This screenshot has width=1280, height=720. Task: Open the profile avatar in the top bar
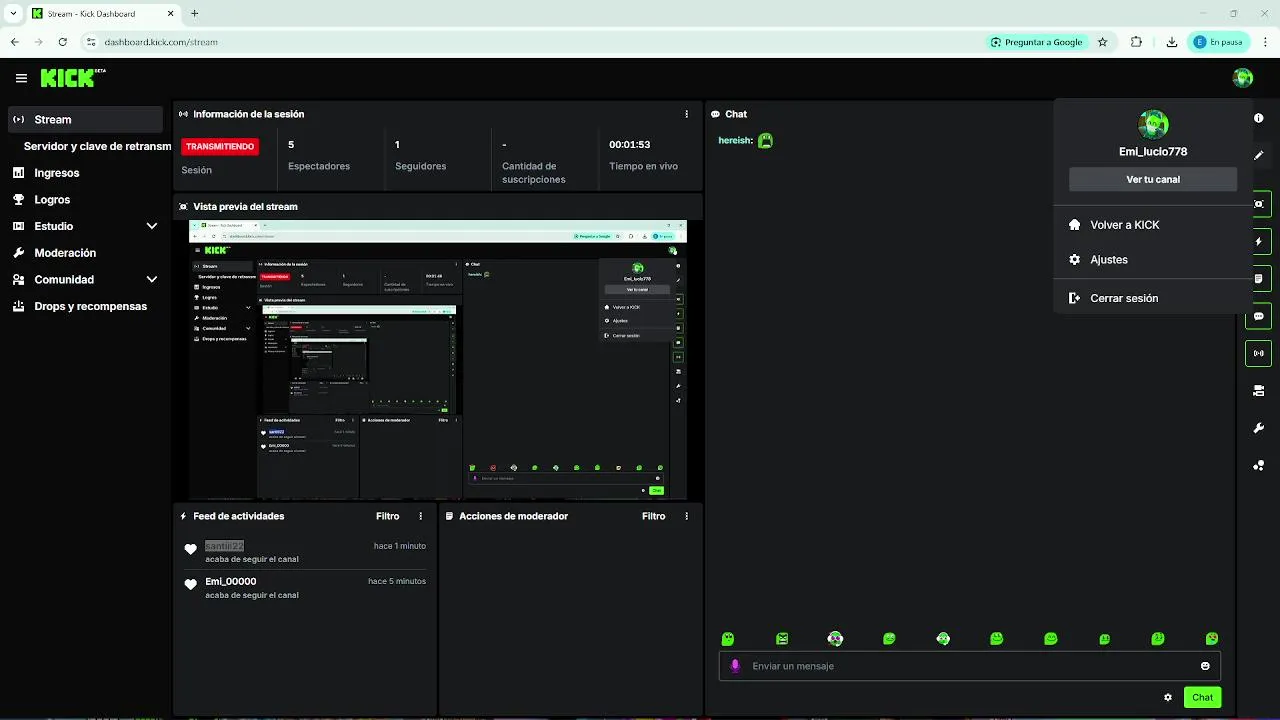point(1243,78)
